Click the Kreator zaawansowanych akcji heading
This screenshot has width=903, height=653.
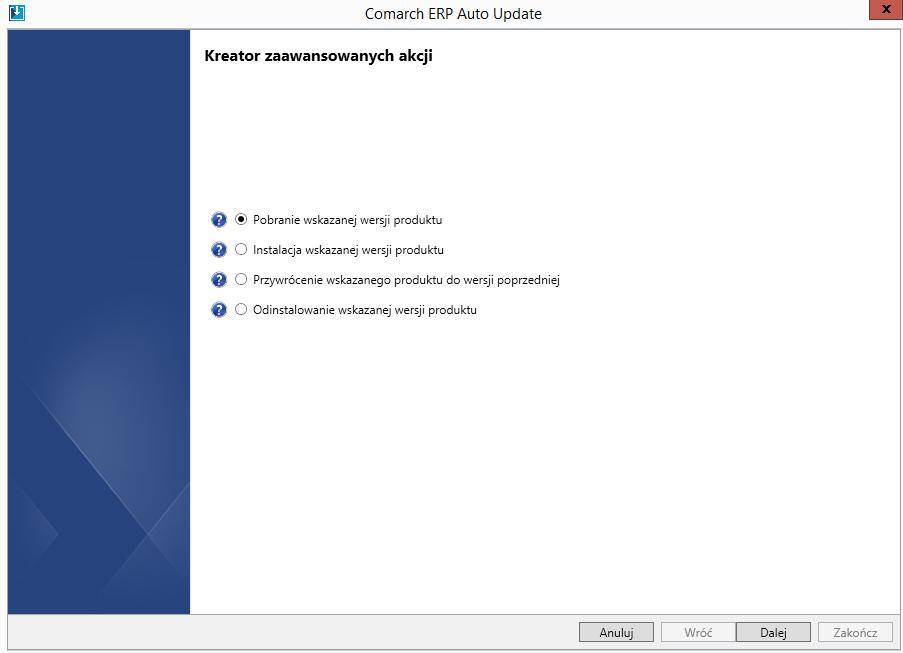click(x=318, y=56)
